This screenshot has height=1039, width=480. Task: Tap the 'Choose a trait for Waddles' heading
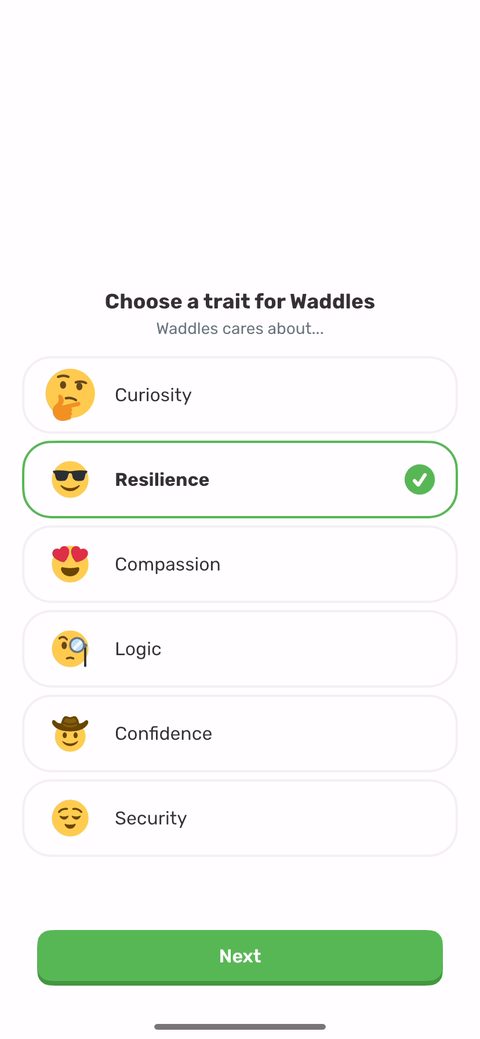[x=240, y=301]
